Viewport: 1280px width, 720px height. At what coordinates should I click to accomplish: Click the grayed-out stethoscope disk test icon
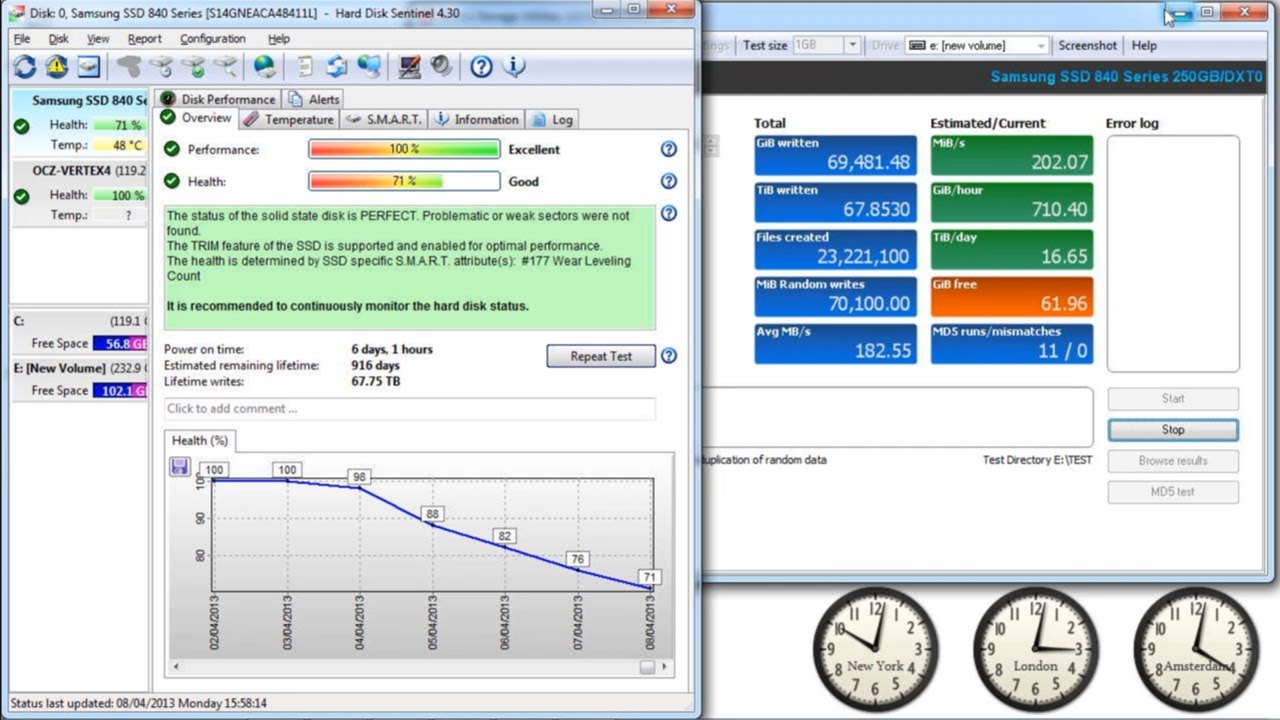click(x=129, y=67)
